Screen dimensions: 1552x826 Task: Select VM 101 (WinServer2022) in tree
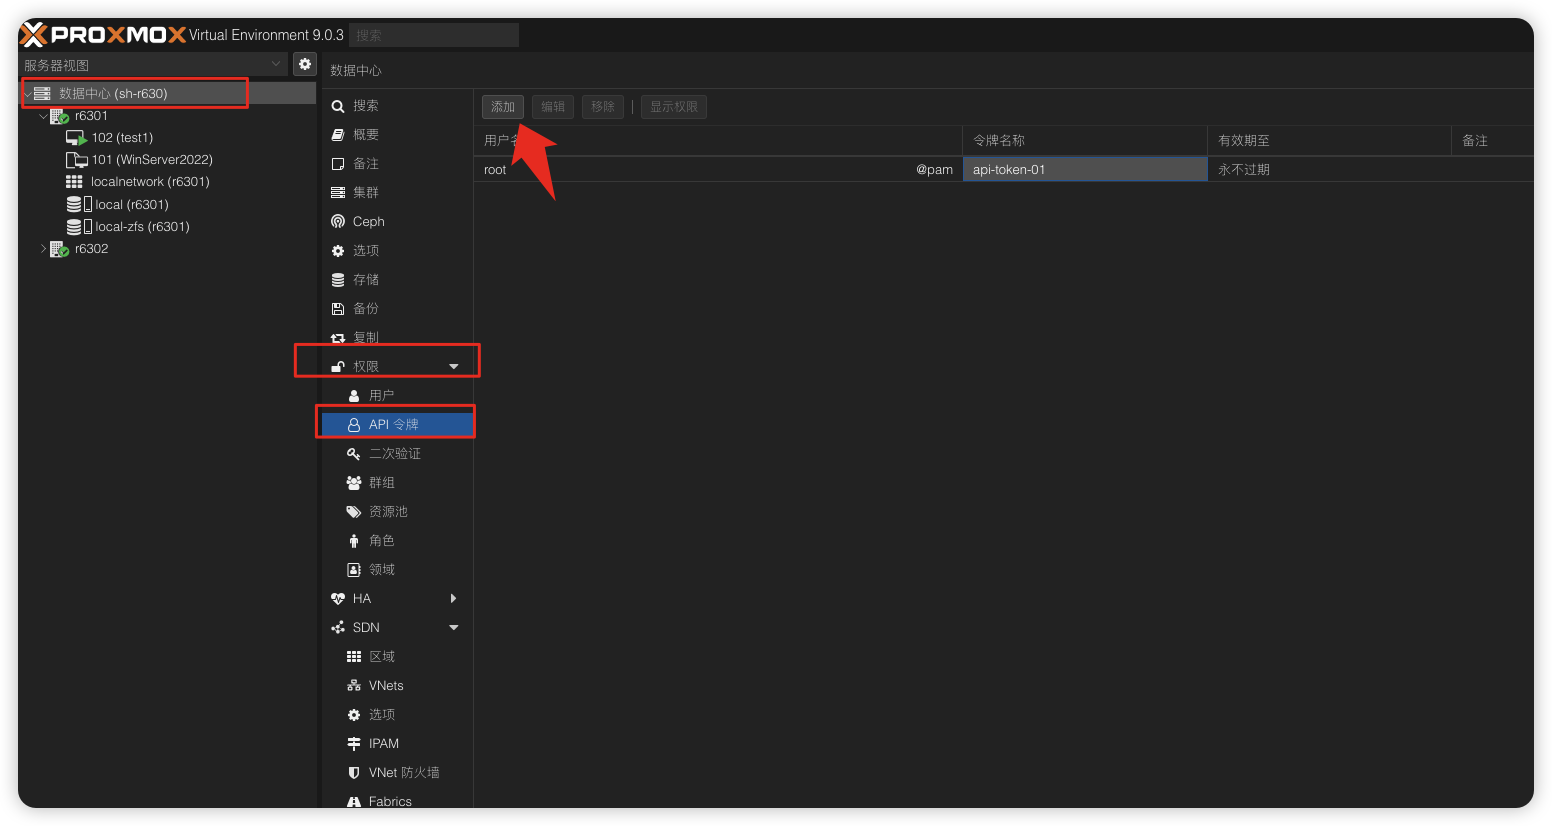(x=151, y=160)
